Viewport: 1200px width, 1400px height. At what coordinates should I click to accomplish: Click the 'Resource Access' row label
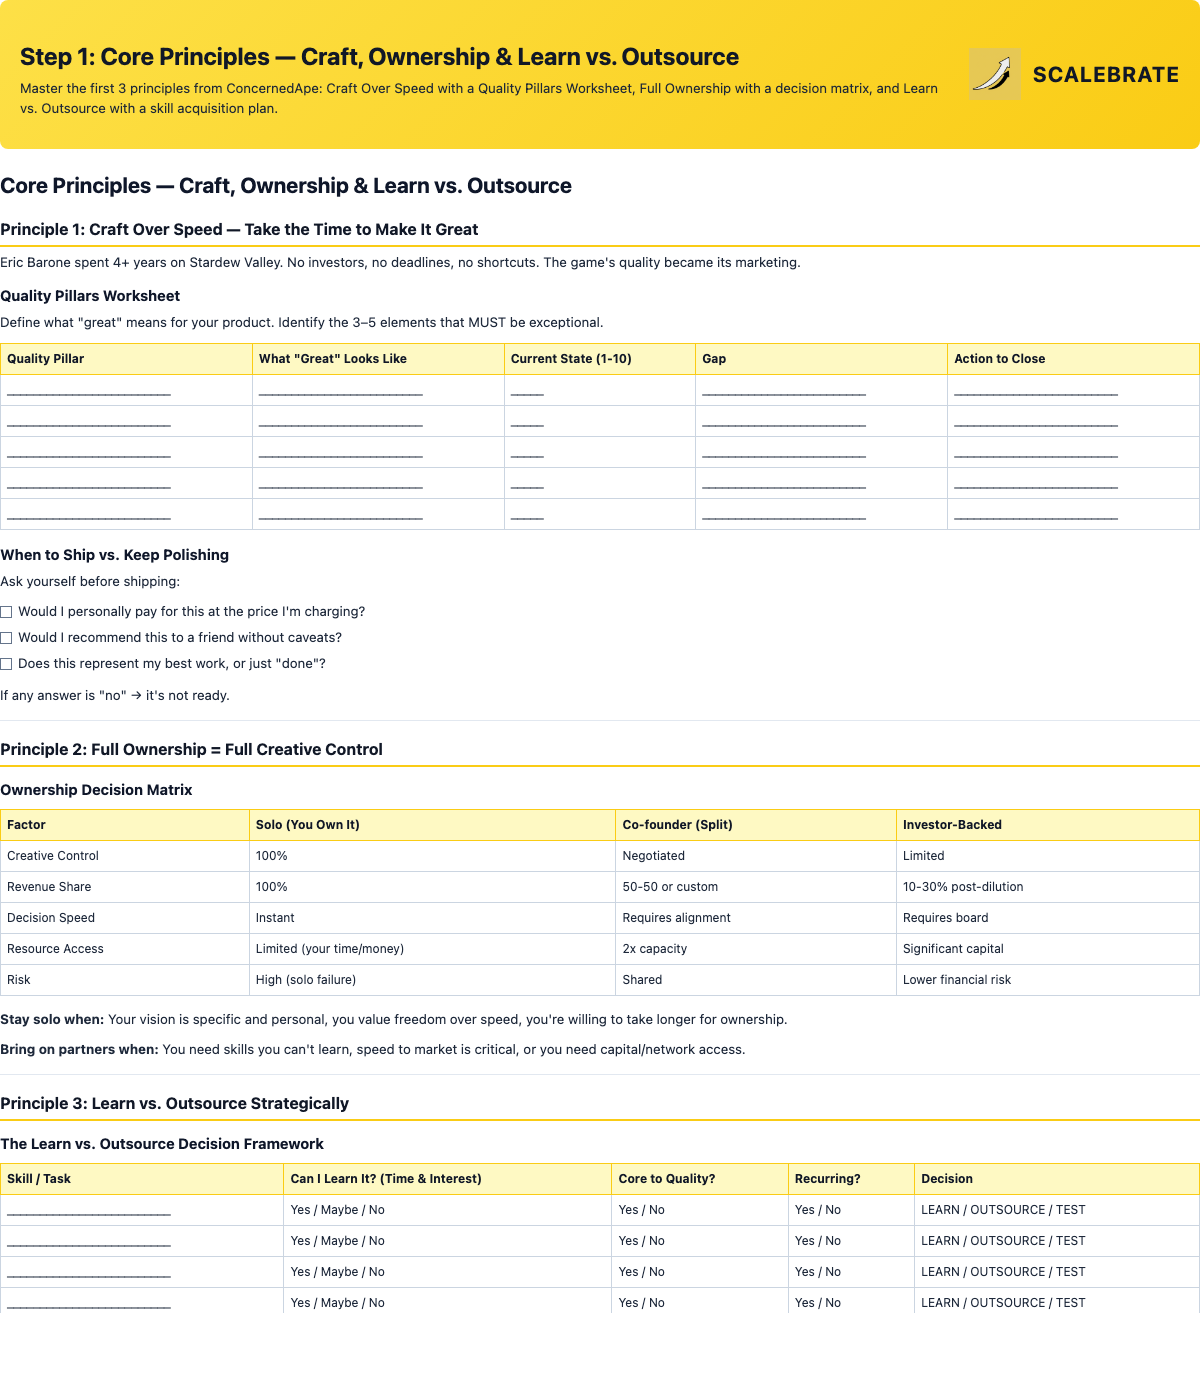point(55,949)
